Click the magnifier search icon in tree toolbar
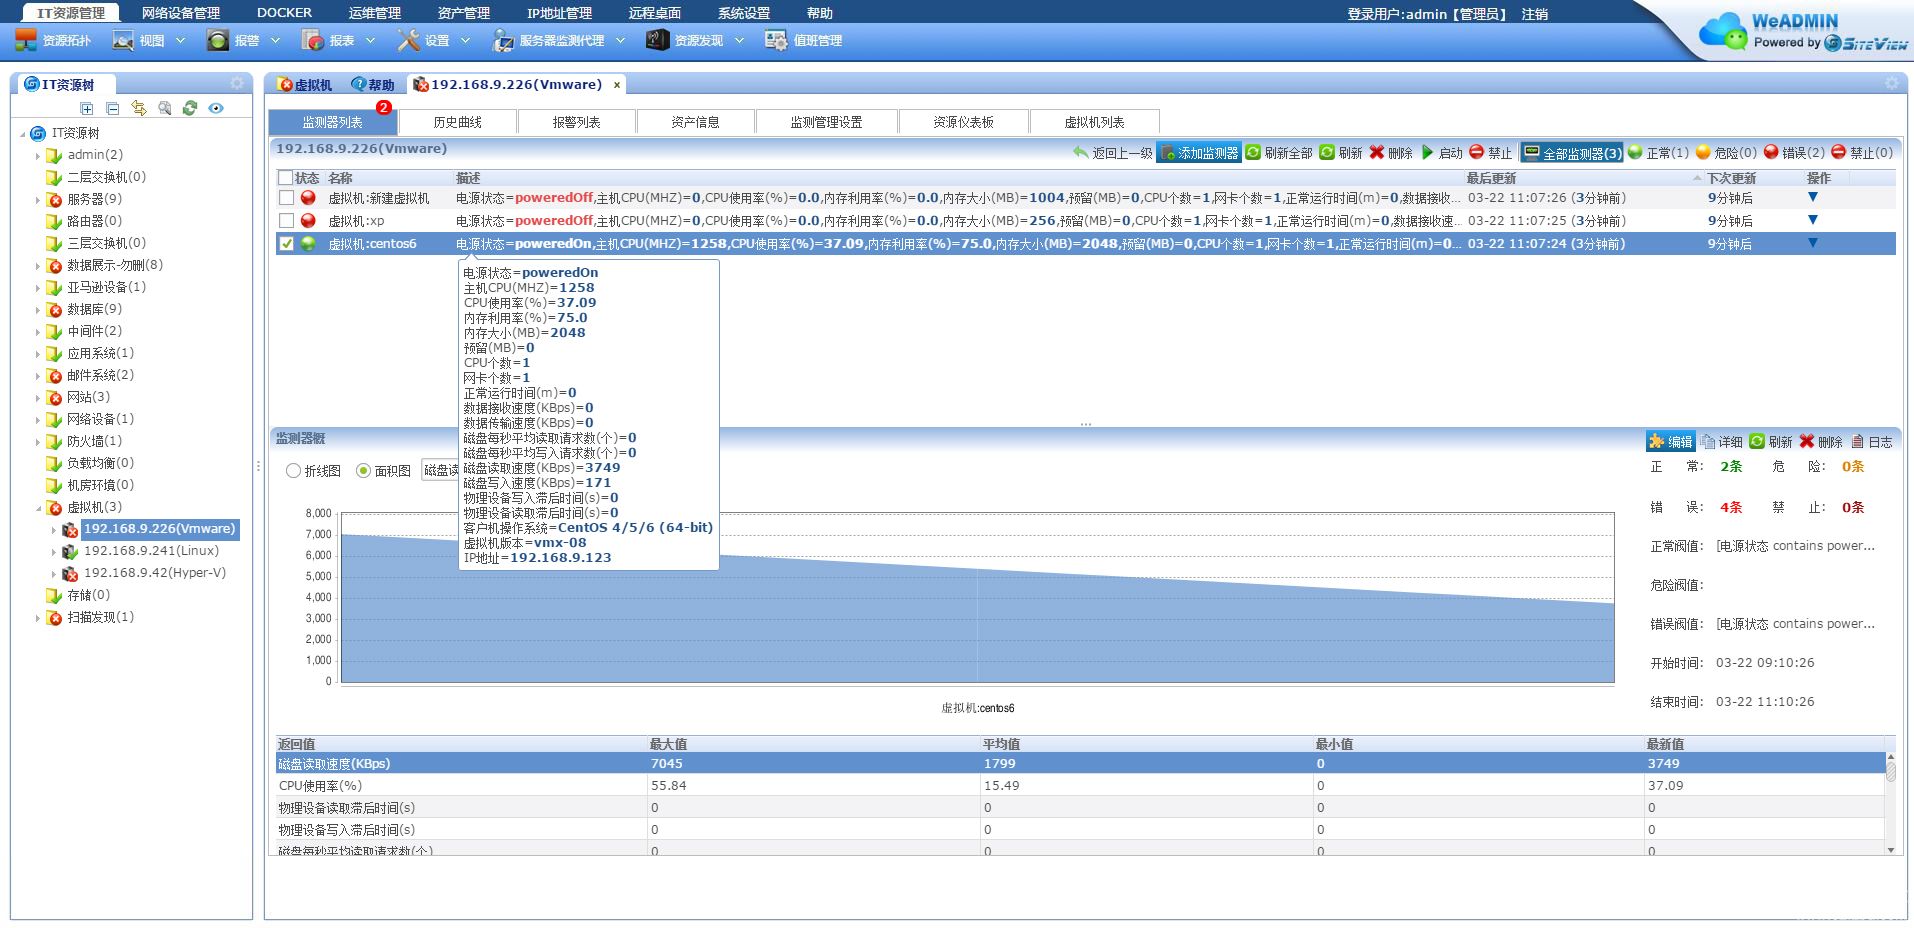 click(164, 108)
